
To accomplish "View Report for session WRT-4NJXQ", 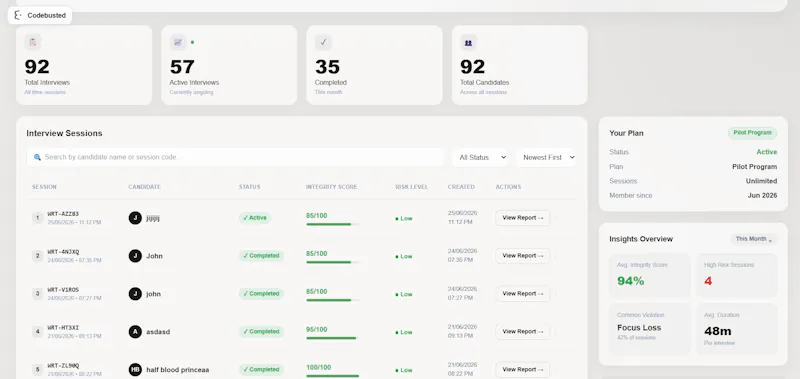I will pos(522,256).
